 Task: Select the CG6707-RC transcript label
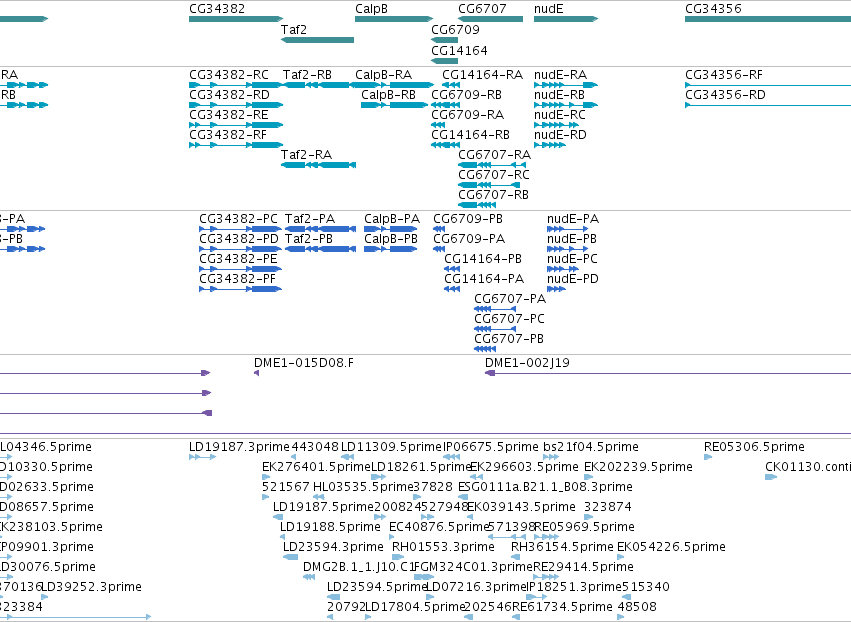tap(494, 175)
